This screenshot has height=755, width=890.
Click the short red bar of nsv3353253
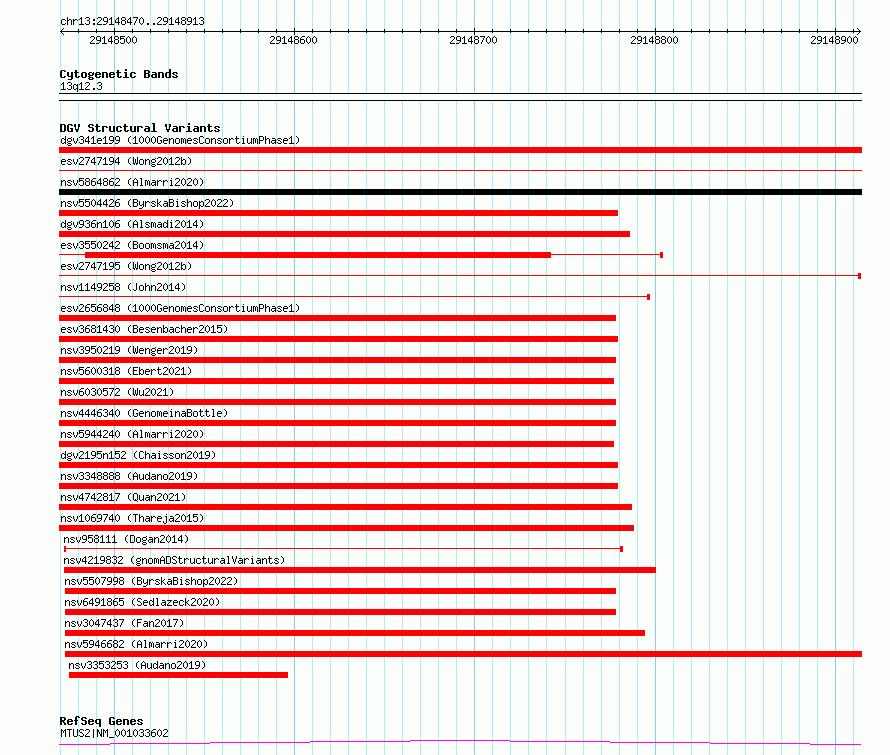178,675
